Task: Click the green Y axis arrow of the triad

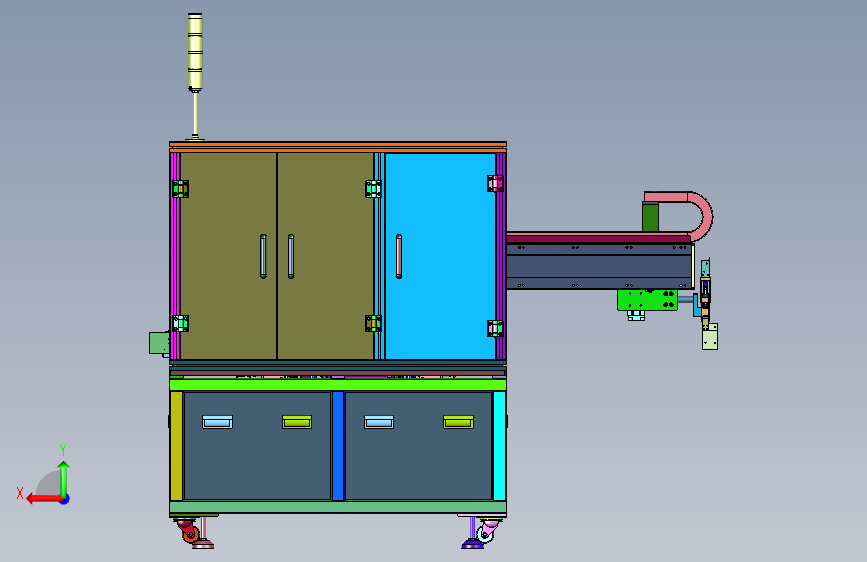Action: 64,478
